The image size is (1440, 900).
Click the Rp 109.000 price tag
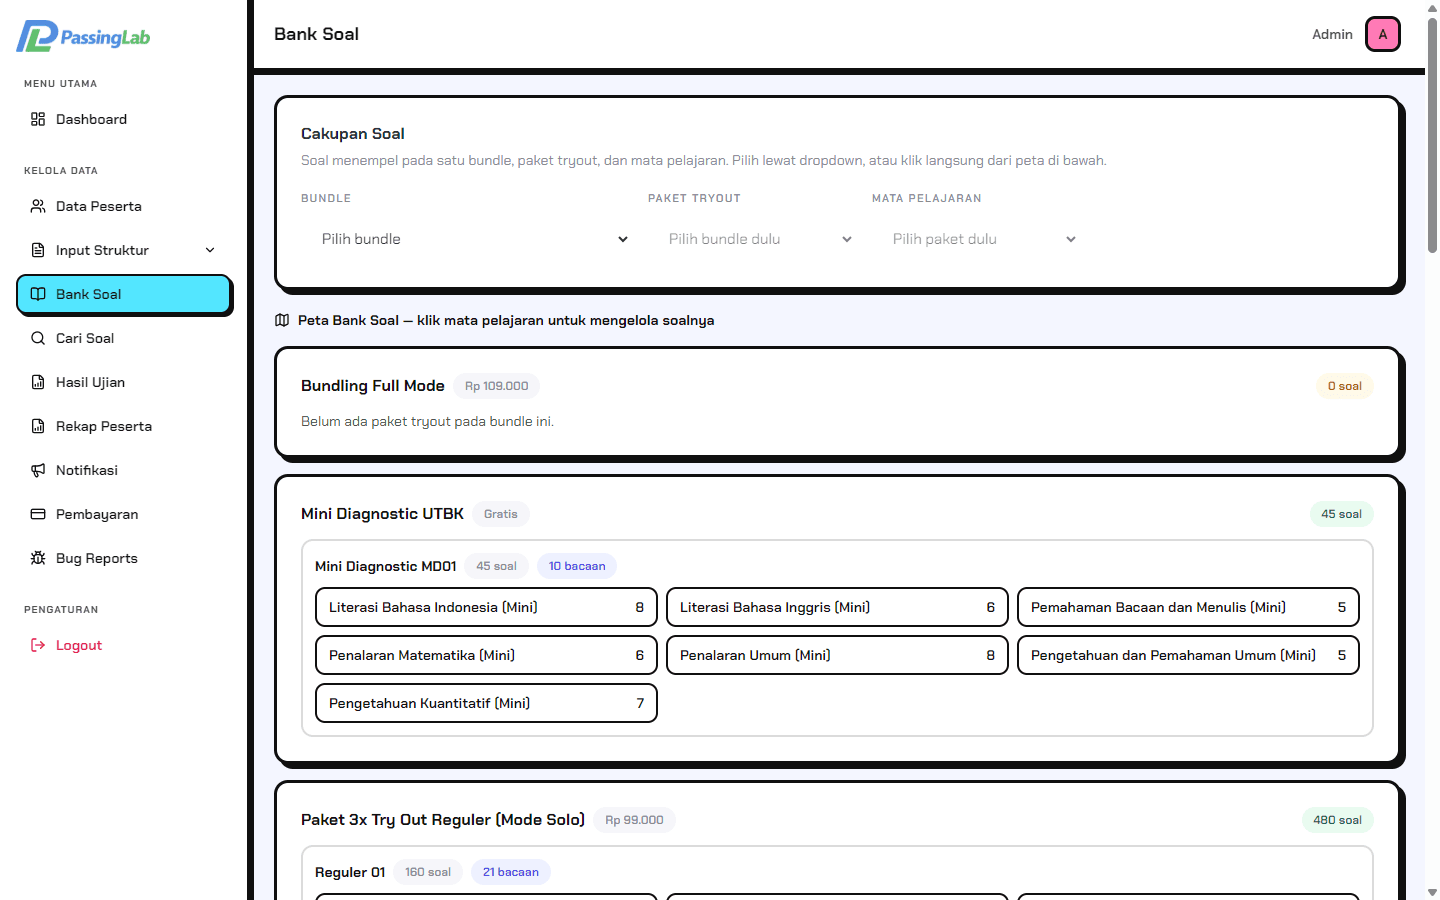pyautogui.click(x=496, y=386)
